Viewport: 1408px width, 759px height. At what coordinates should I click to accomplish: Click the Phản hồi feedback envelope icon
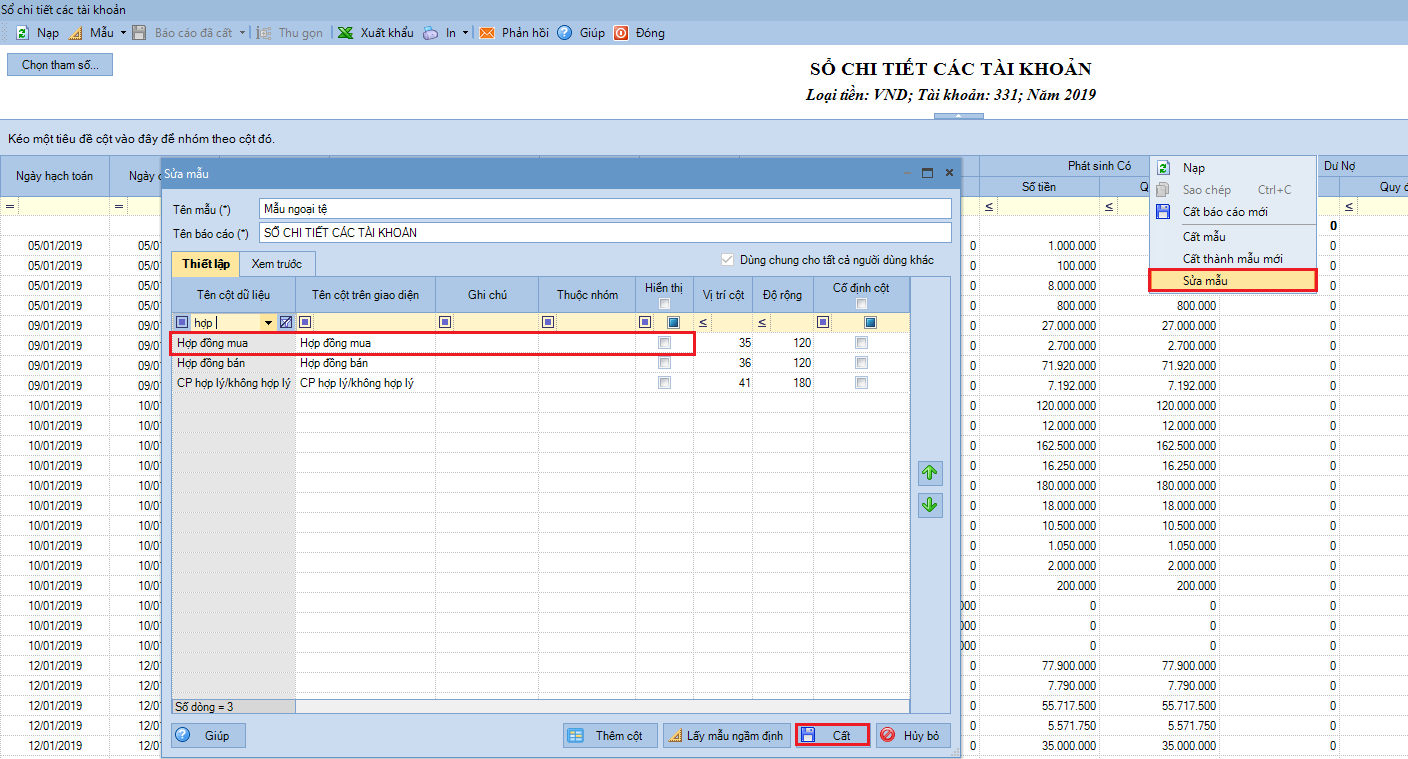(487, 33)
